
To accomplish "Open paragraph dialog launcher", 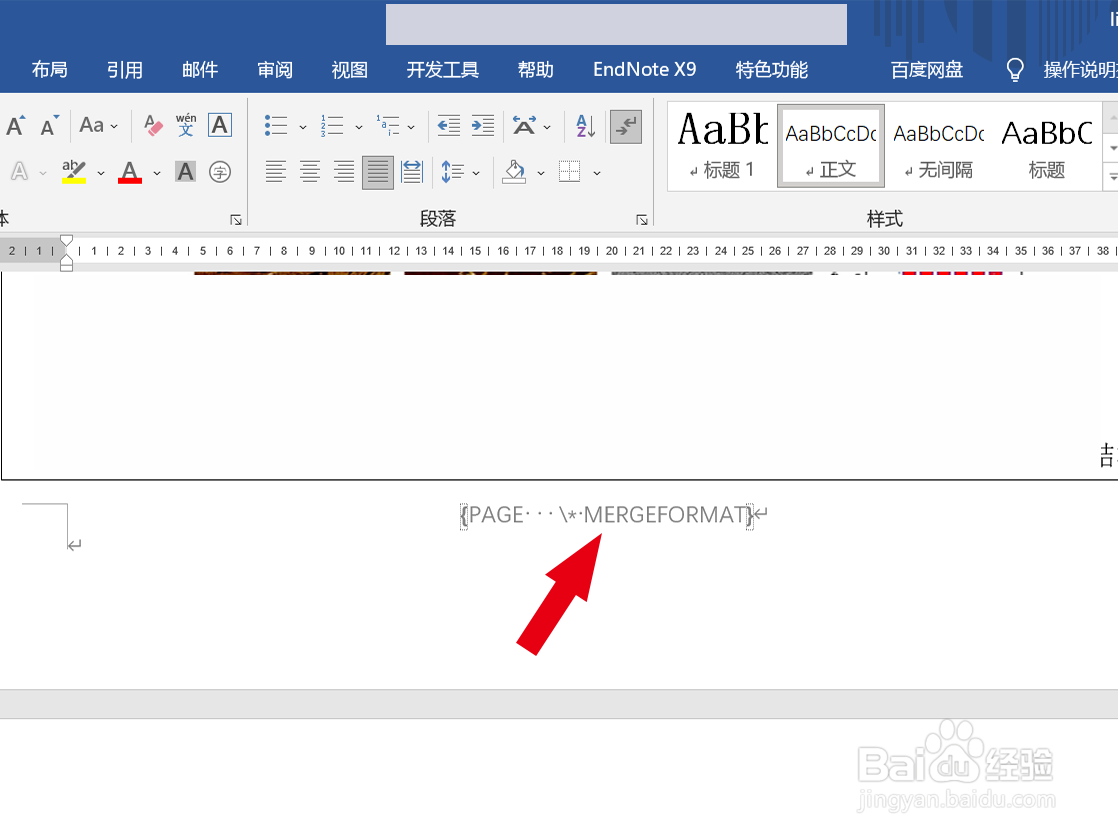I will click(642, 220).
